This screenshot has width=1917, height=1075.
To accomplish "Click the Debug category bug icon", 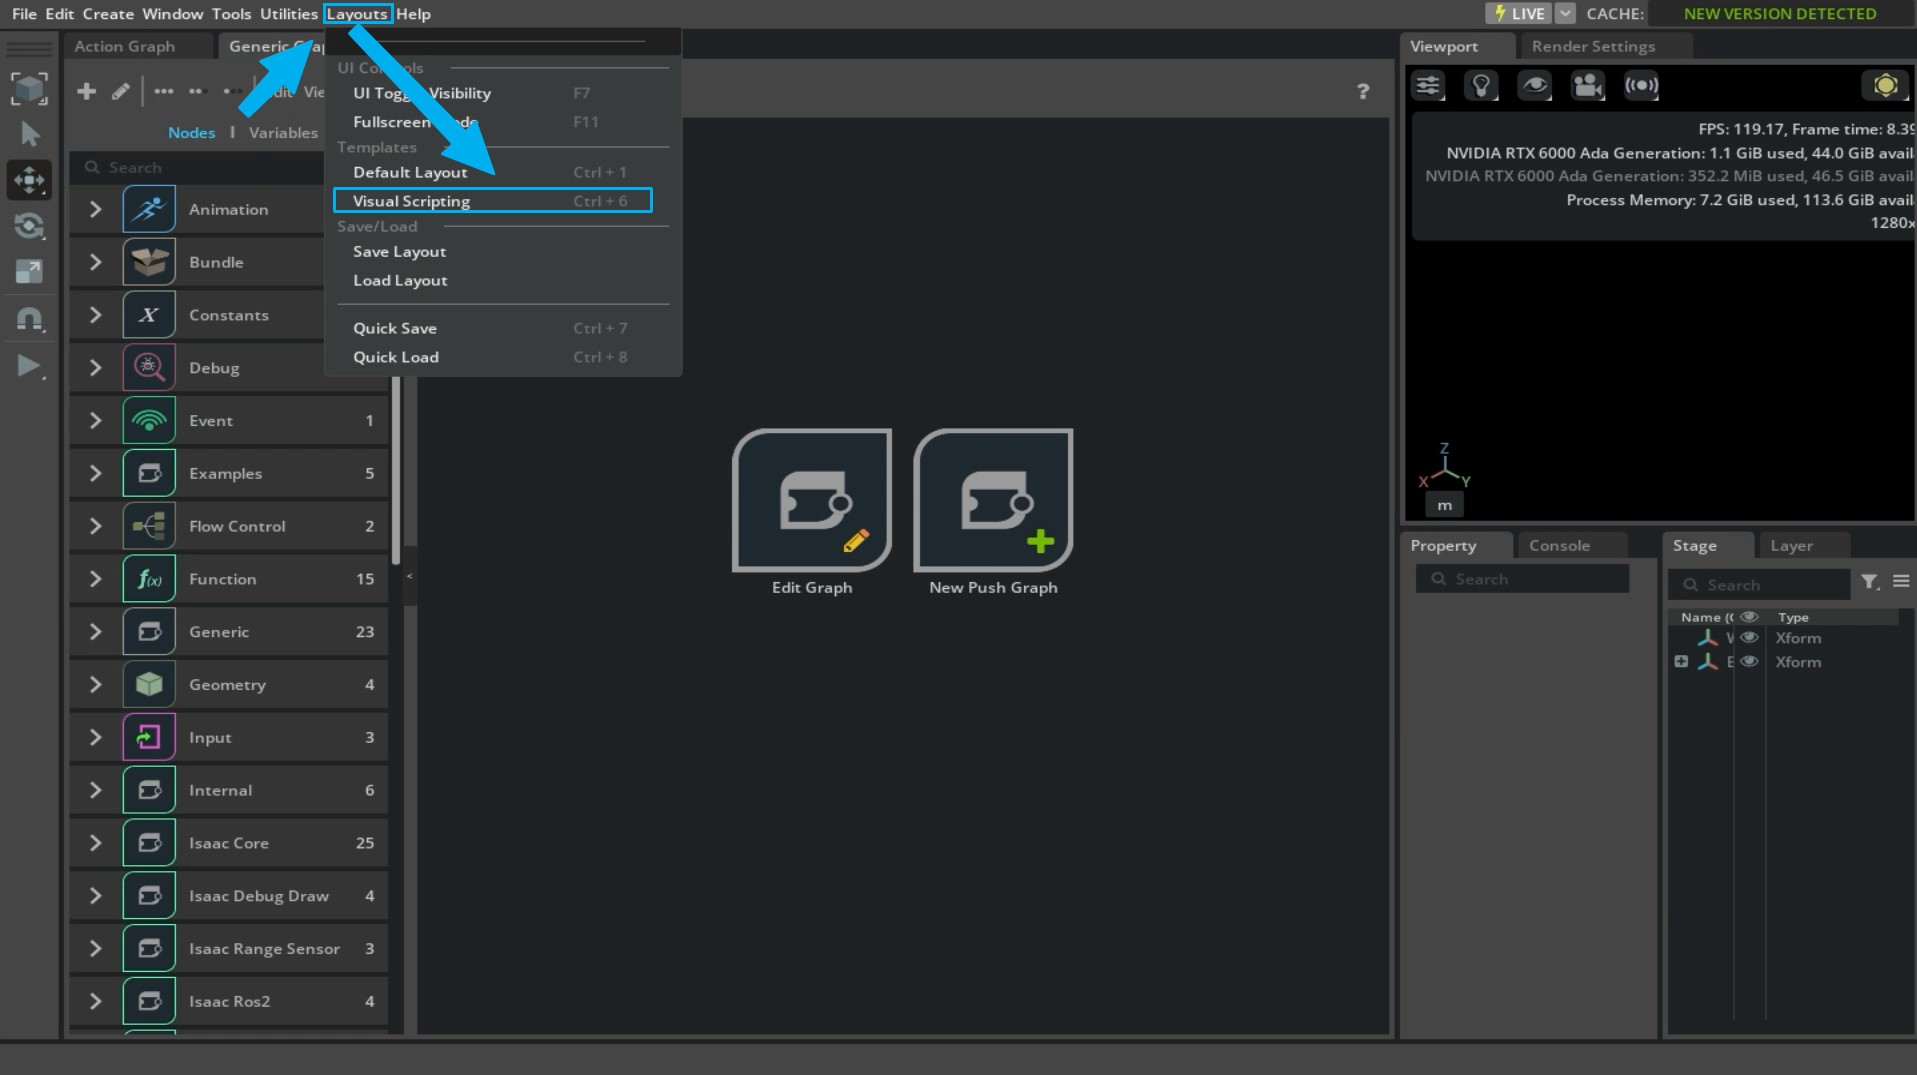I will (x=149, y=367).
